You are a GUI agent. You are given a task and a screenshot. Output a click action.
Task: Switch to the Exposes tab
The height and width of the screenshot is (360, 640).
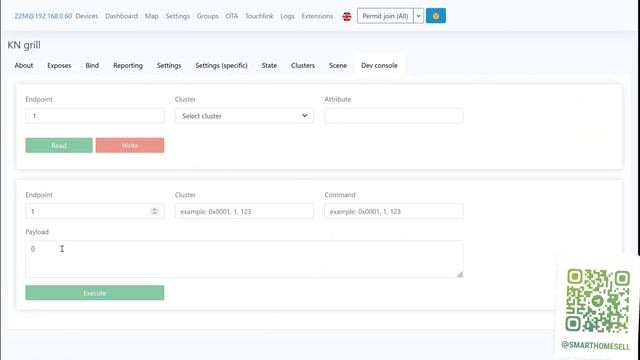coord(59,65)
